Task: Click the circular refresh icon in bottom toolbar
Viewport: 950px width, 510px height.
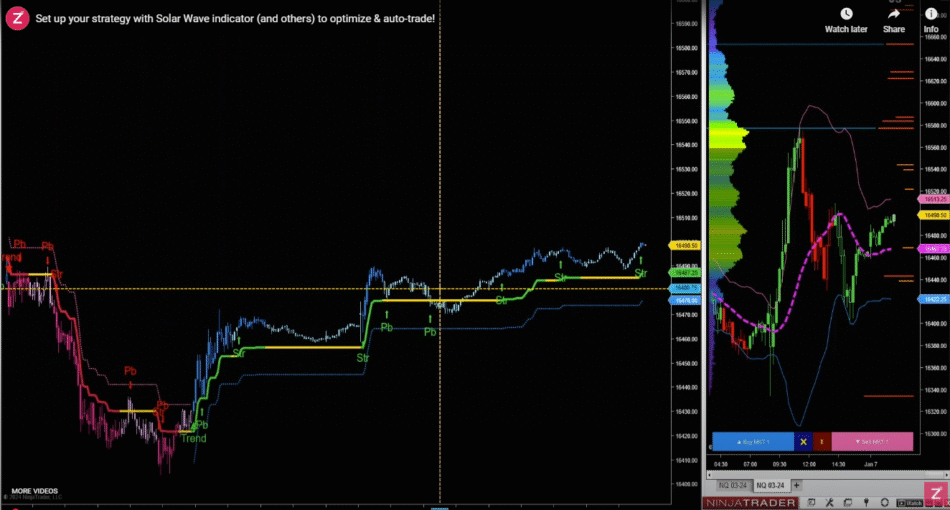Action: [x=886, y=501]
